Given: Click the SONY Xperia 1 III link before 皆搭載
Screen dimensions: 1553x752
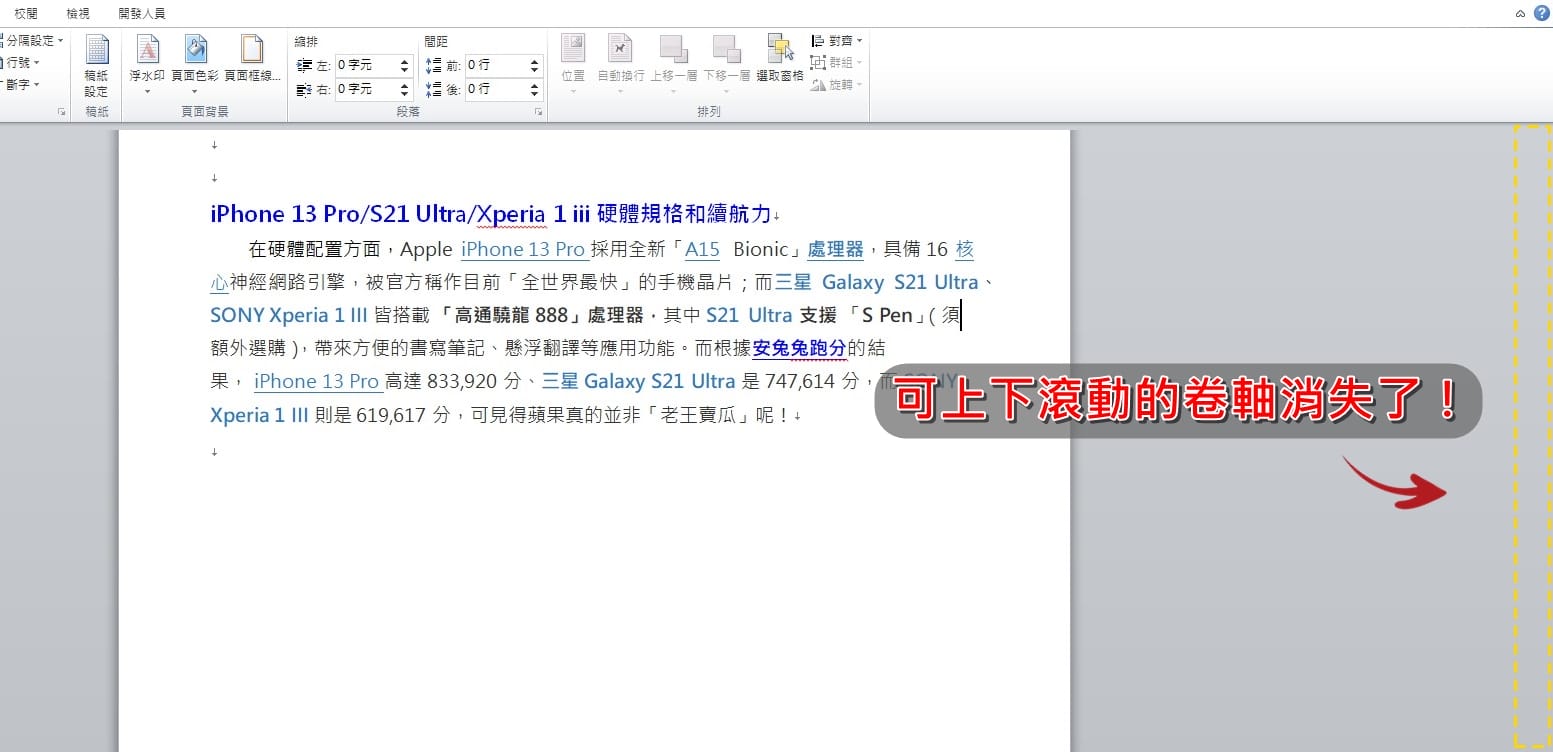Looking at the screenshot, I should (x=289, y=315).
